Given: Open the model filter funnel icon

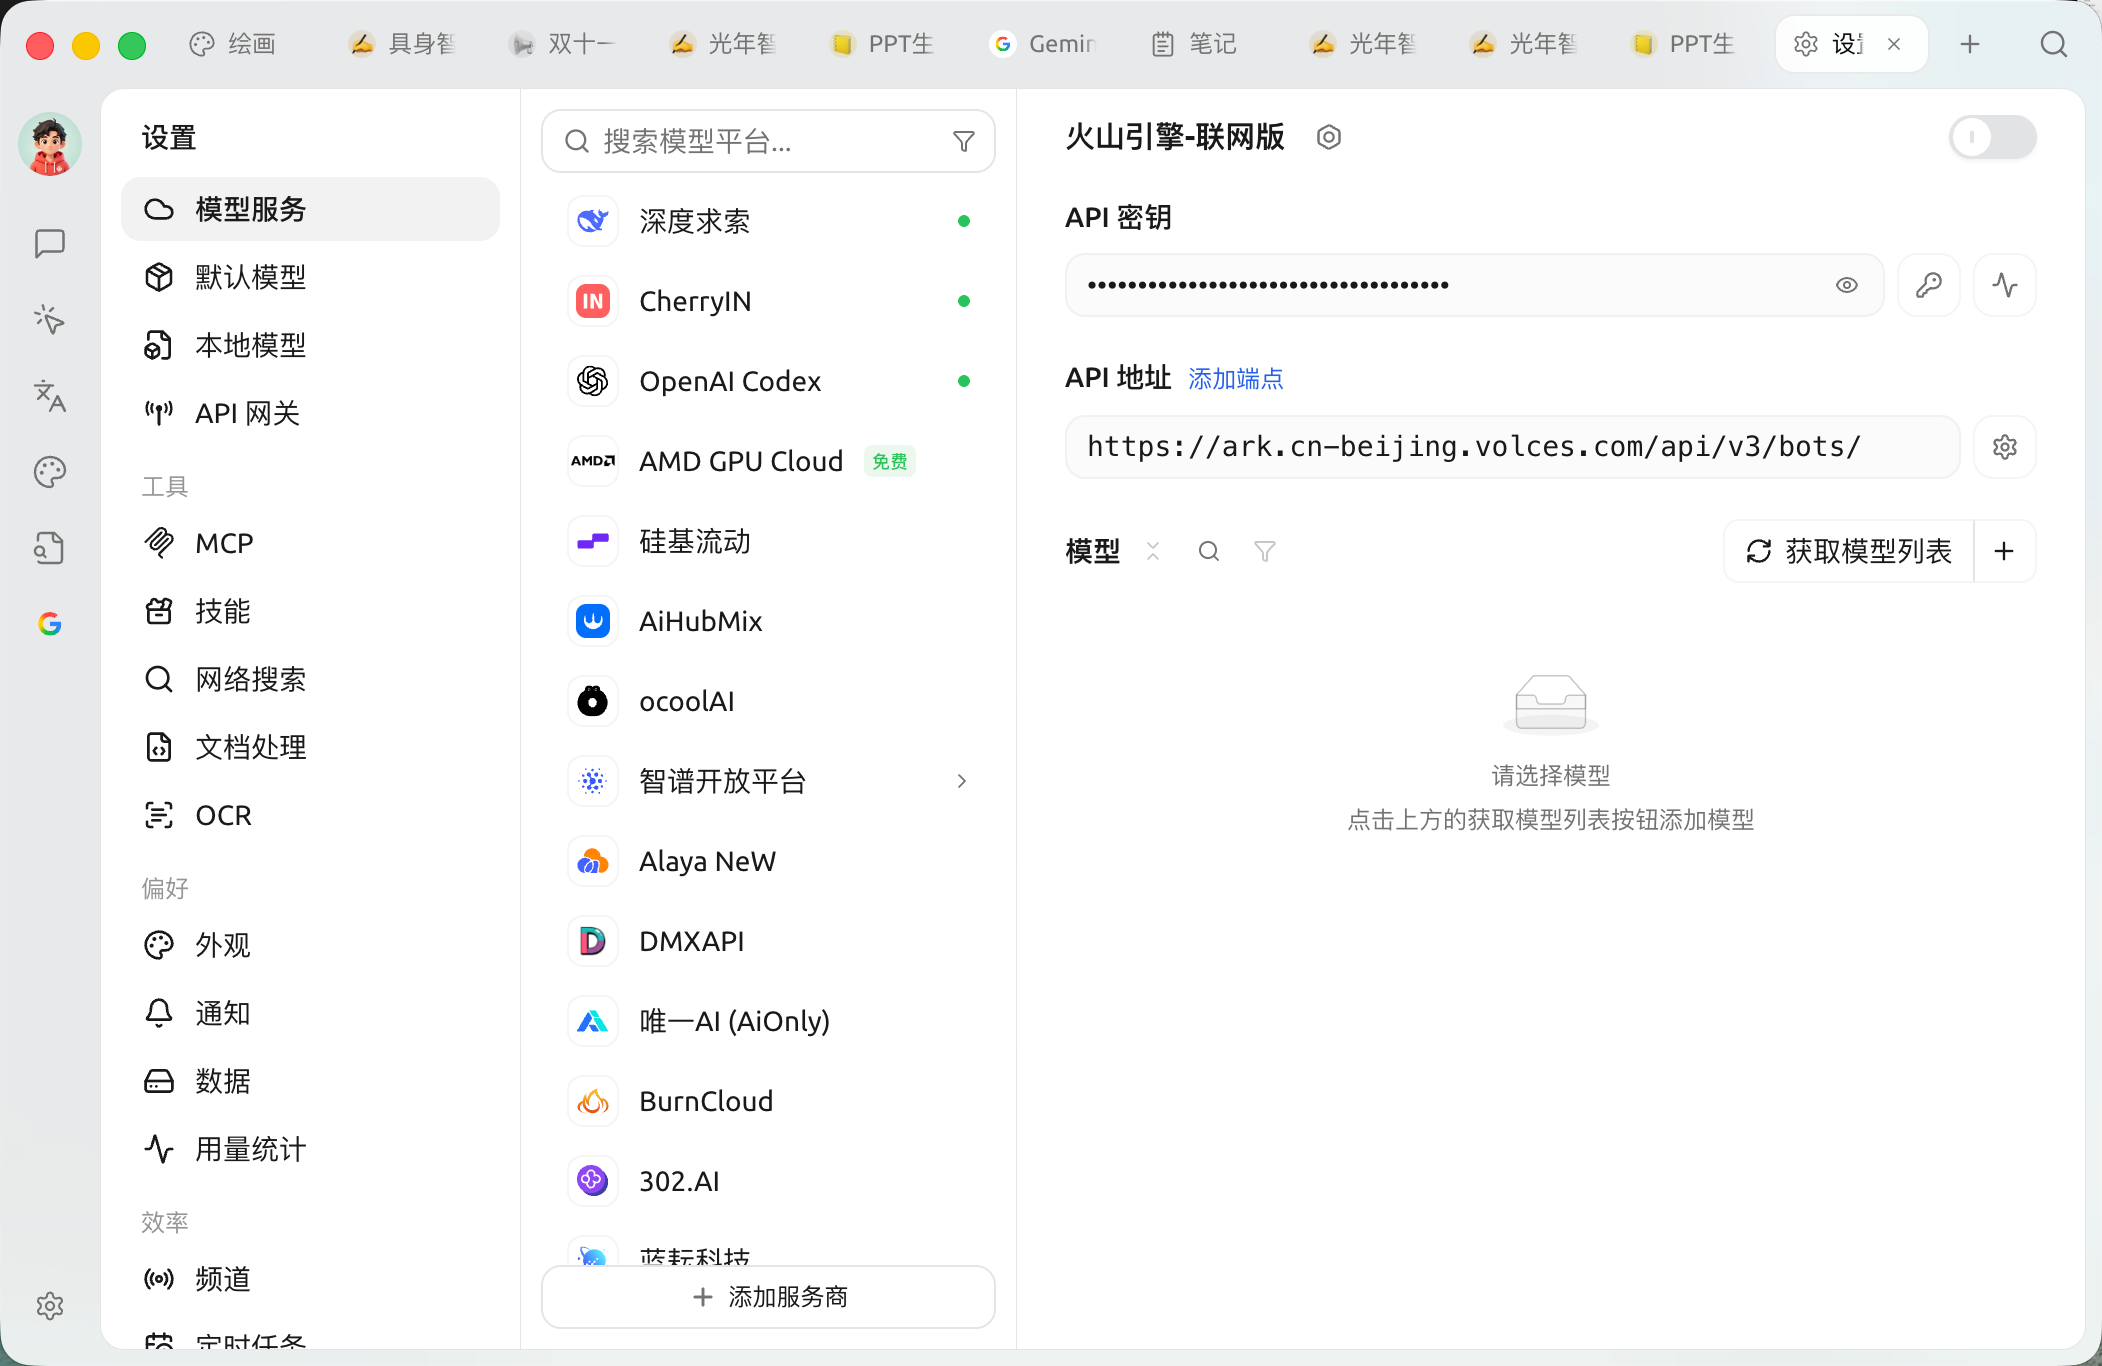Looking at the screenshot, I should [x=1265, y=551].
